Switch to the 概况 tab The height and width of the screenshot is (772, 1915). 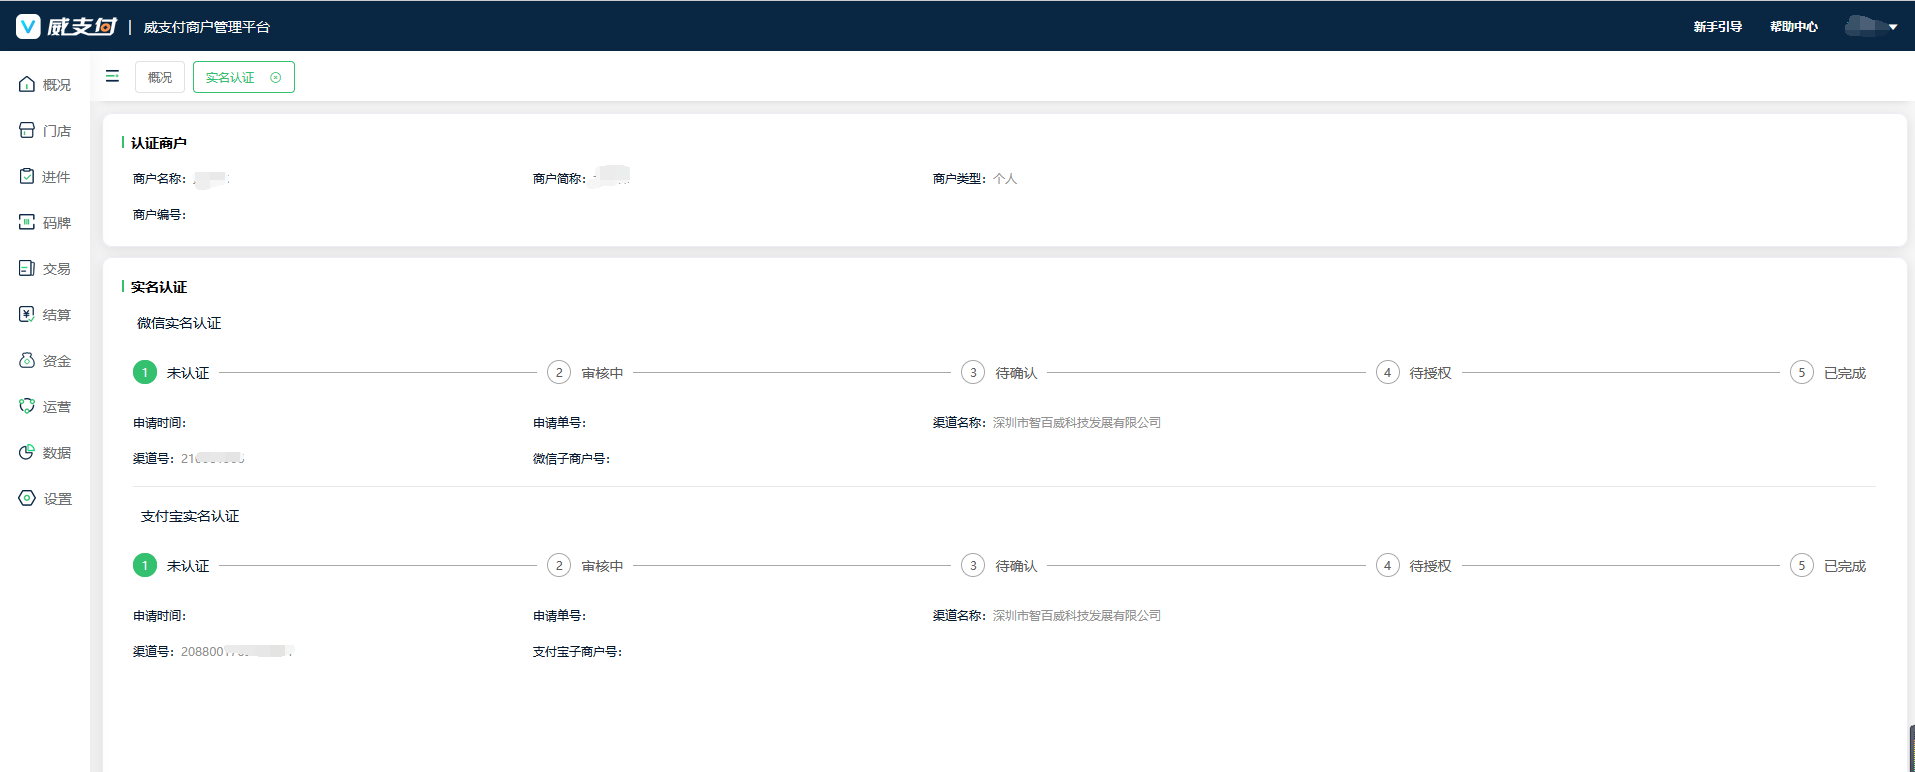click(x=160, y=78)
